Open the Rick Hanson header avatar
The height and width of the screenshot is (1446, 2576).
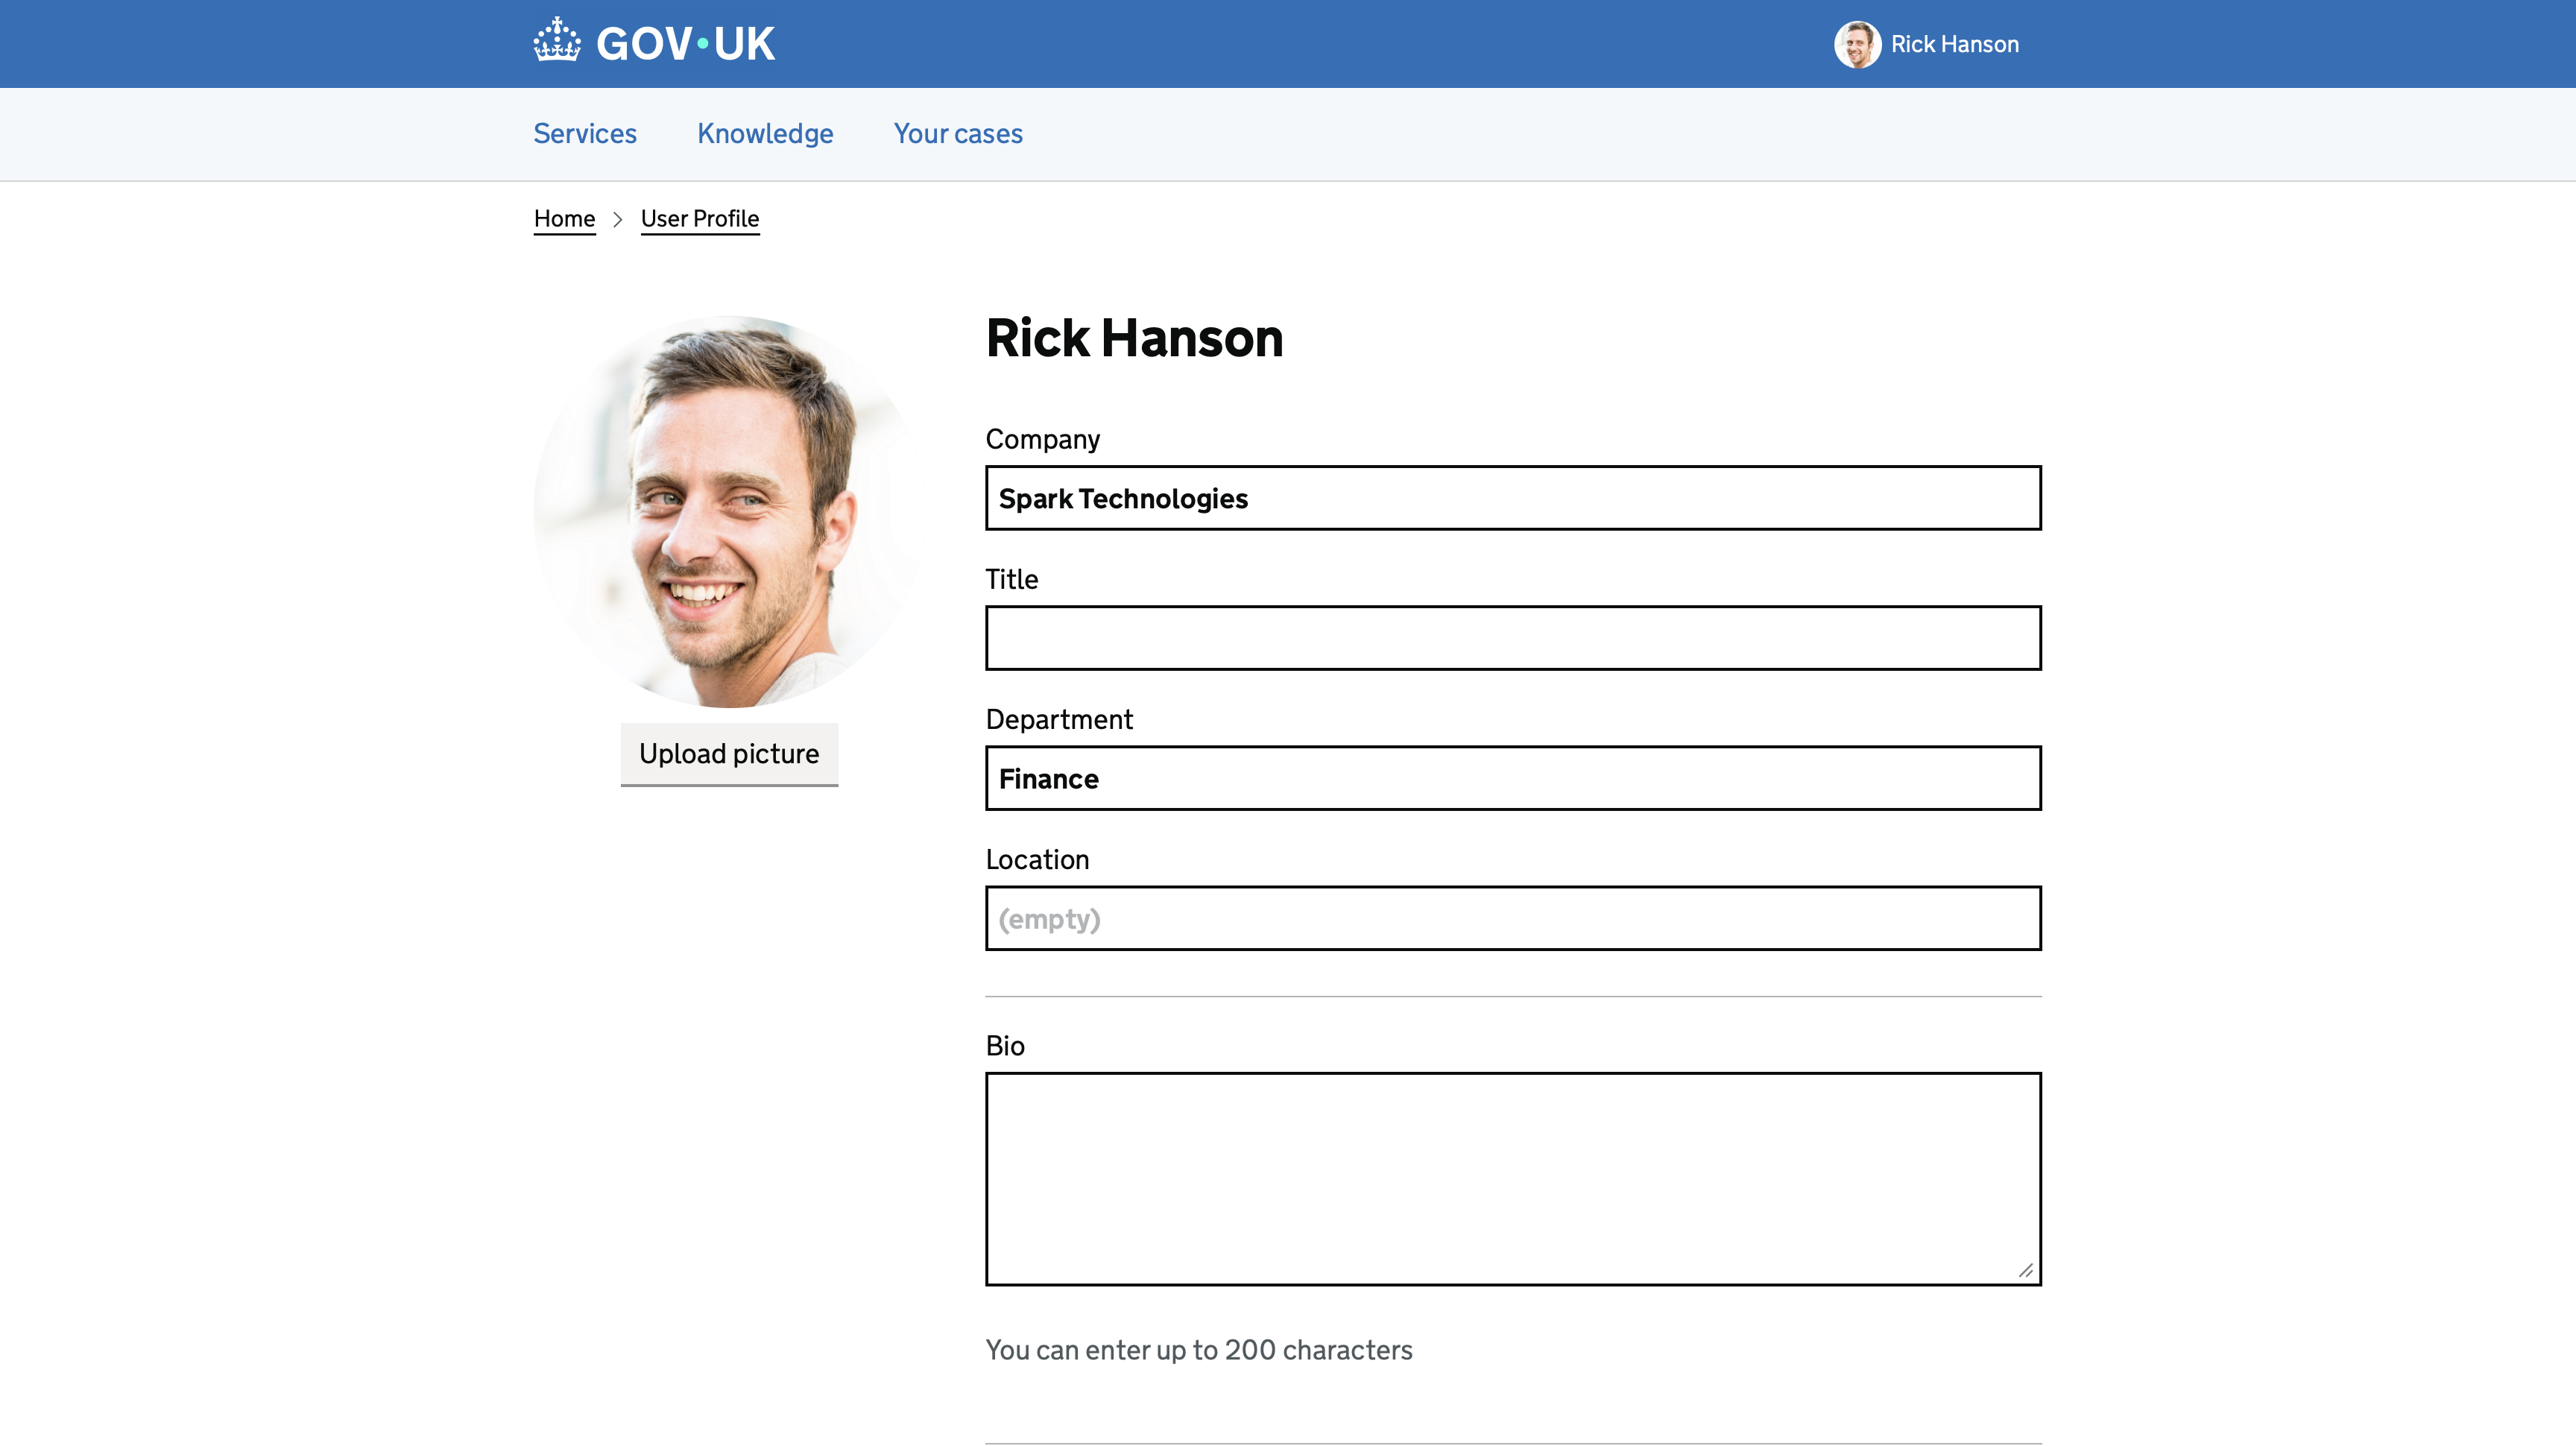1857,44
